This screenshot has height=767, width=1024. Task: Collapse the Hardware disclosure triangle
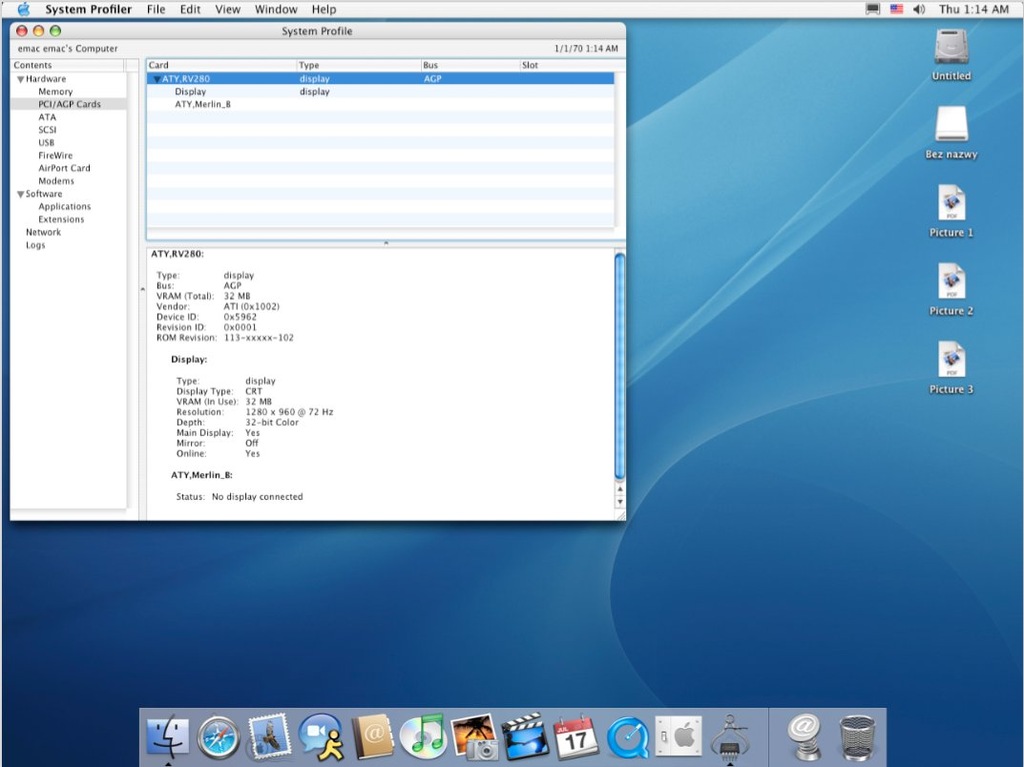[x=20, y=79]
